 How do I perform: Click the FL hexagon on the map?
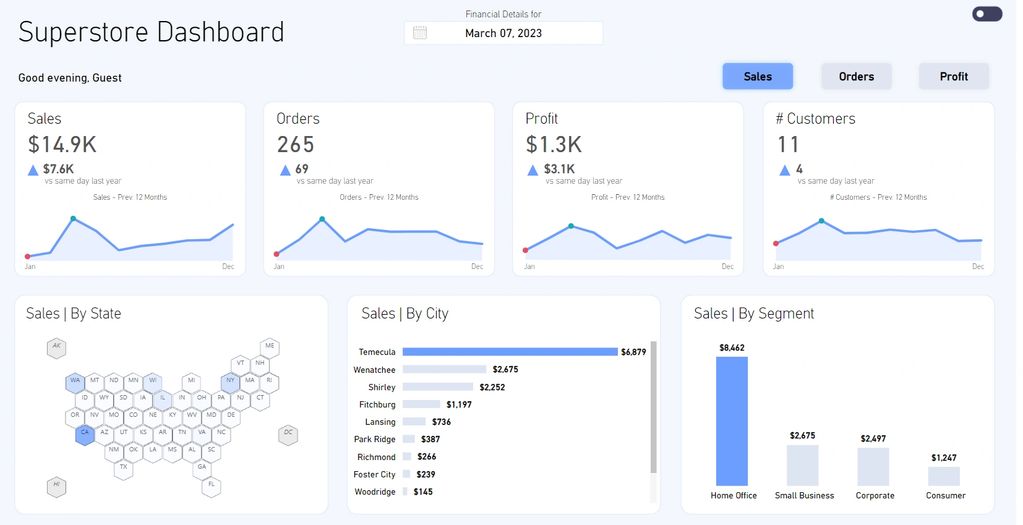211,485
